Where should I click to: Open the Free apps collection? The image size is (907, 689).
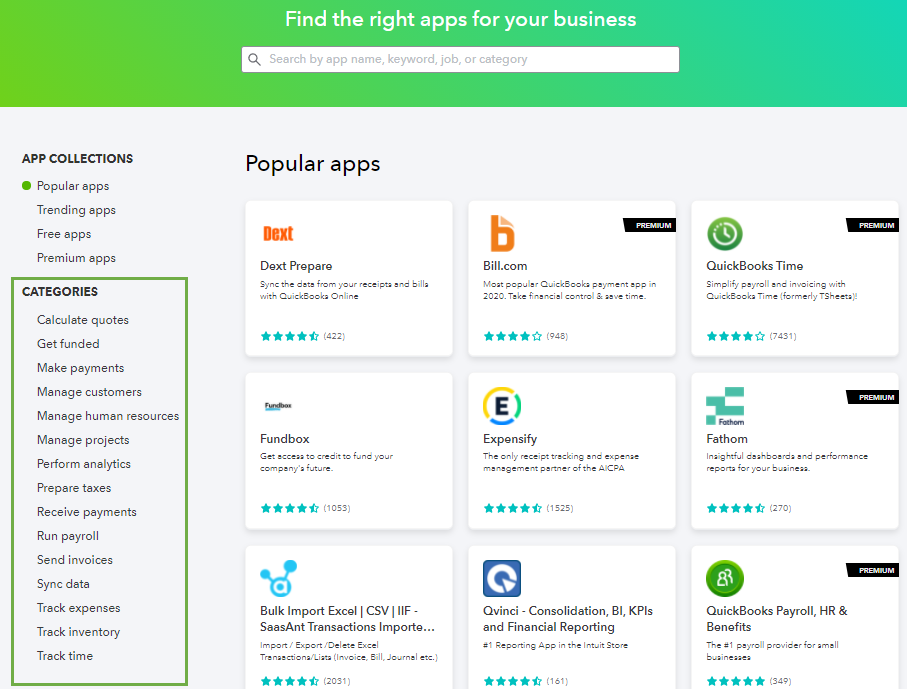64,234
